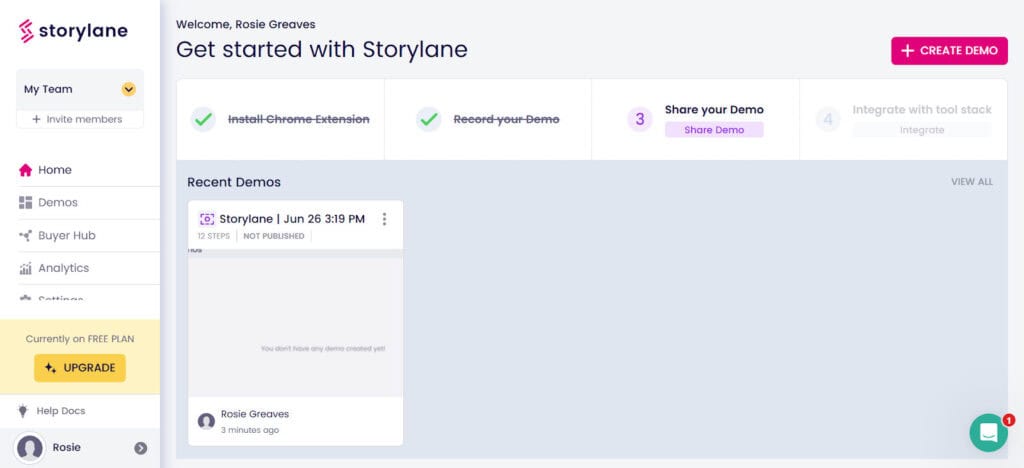Open Help Docs link

61,411
